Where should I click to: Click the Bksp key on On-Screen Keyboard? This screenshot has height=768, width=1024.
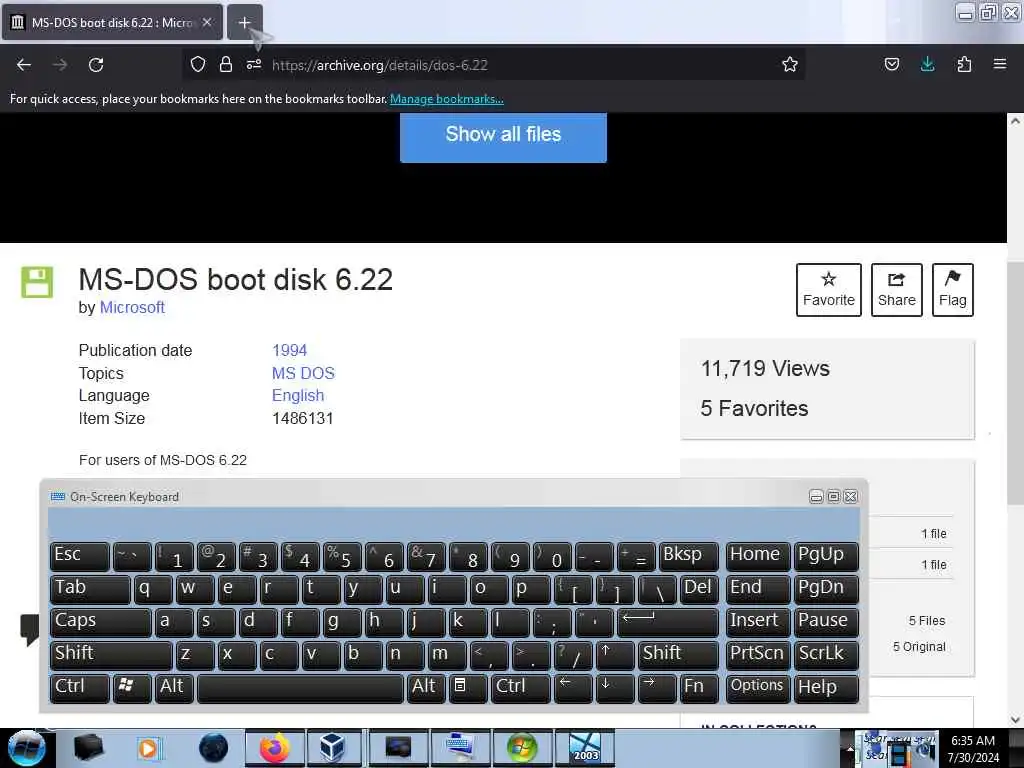[x=688, y=556]
